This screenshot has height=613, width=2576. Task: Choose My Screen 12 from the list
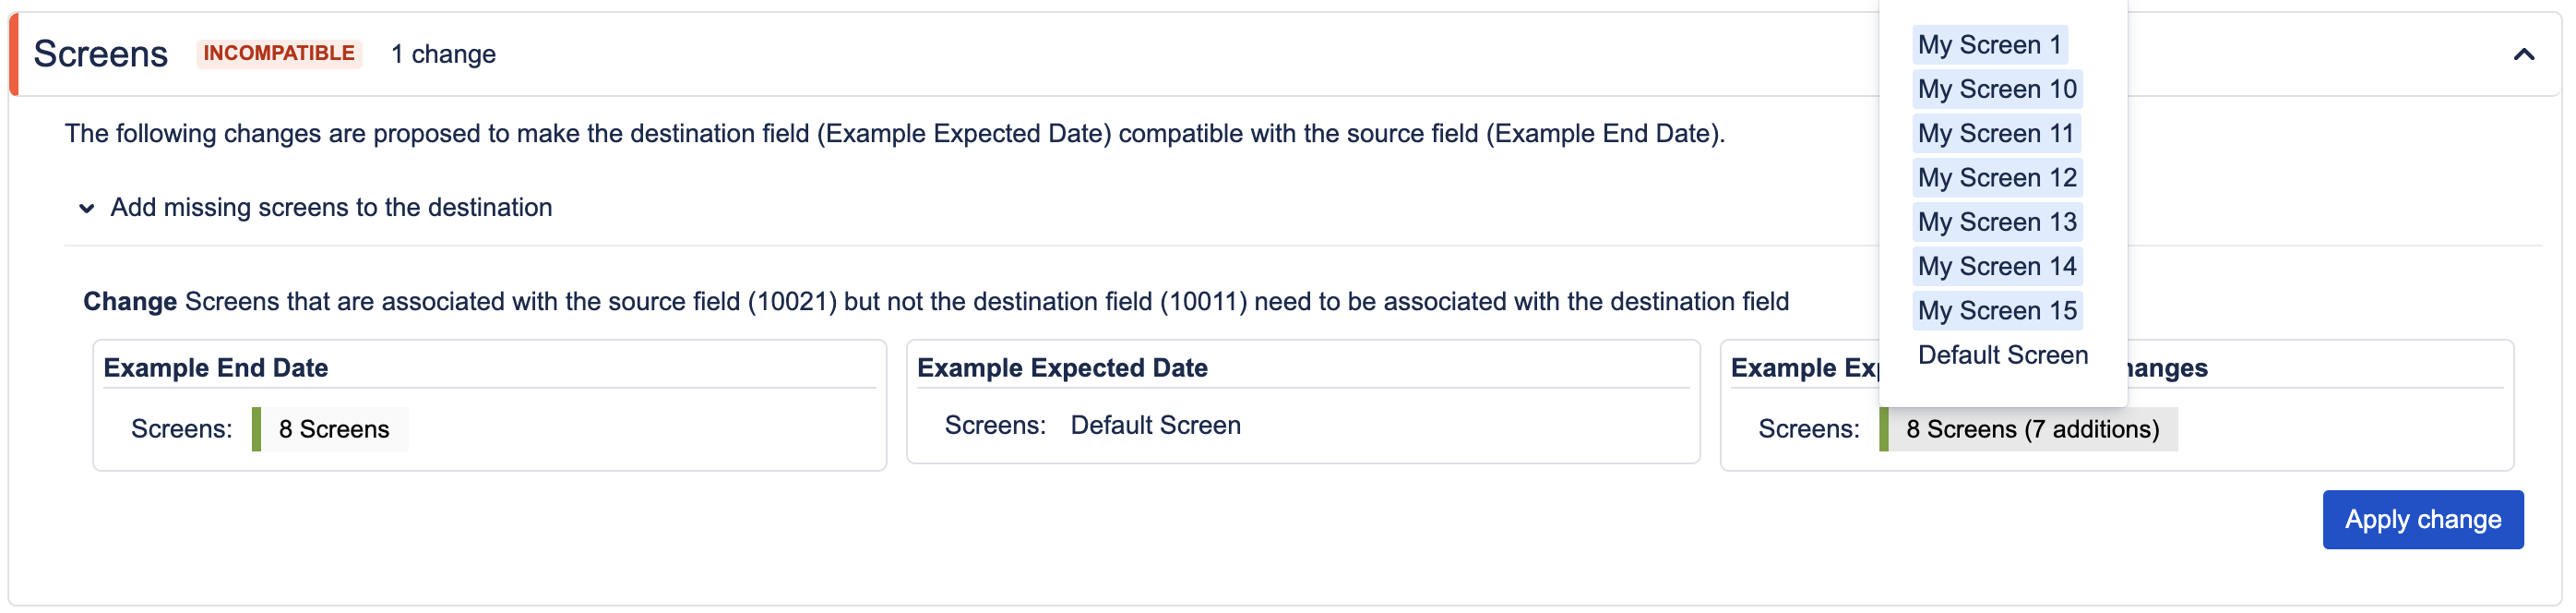(x=1996, y=178)
